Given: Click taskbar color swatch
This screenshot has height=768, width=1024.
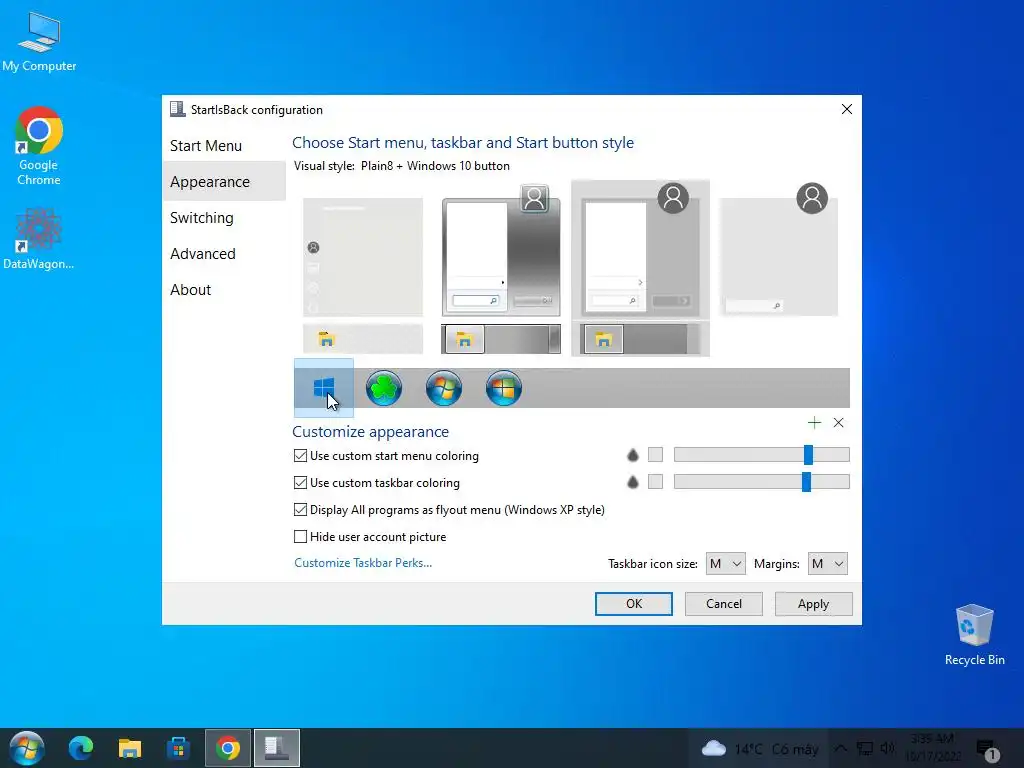Looking at the screenshot, I should [x=655, y=481].
